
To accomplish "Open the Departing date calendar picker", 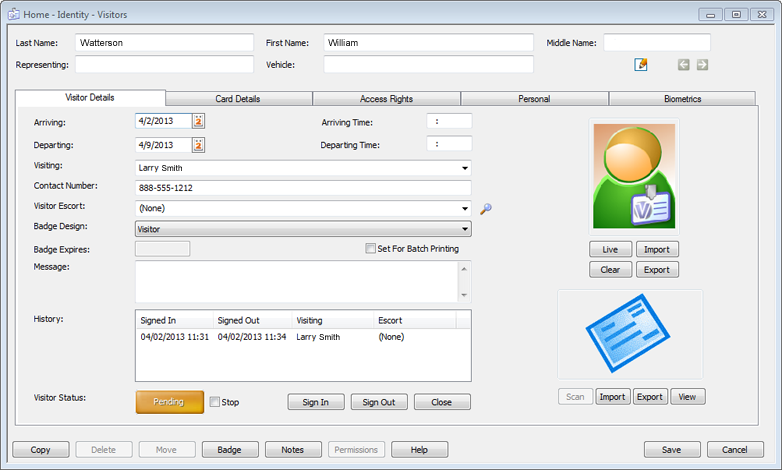I will coord(198,145).
